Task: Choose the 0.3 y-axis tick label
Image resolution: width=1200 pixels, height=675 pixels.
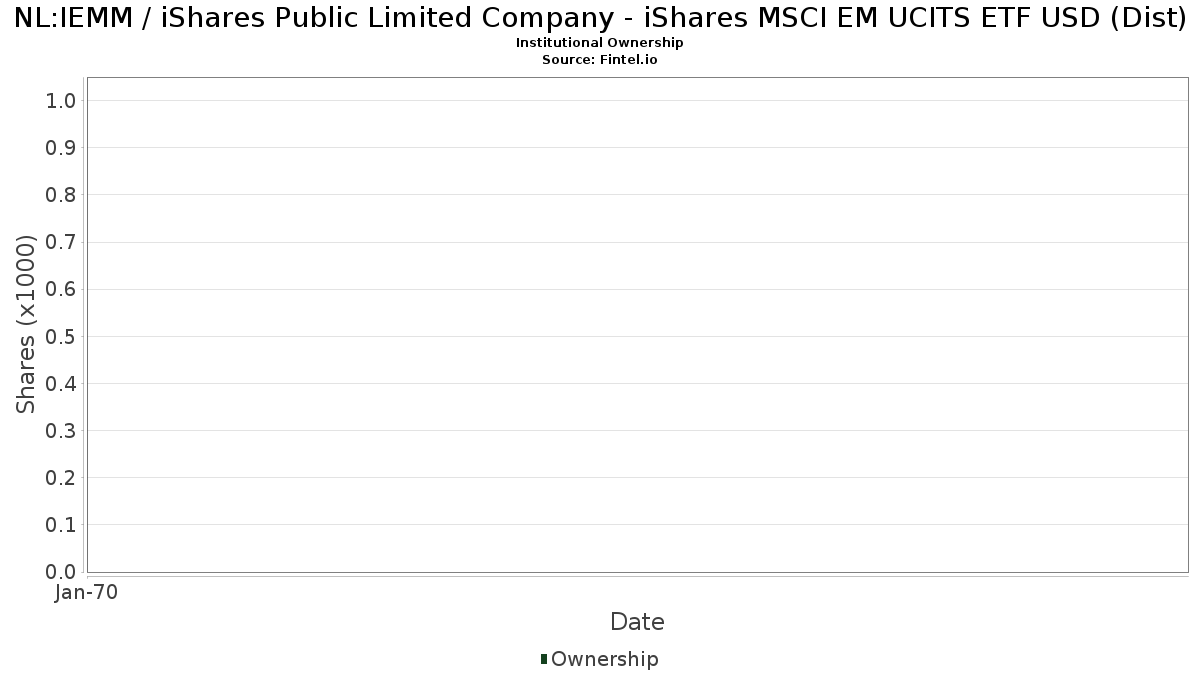Action: [x=61, y=431]
